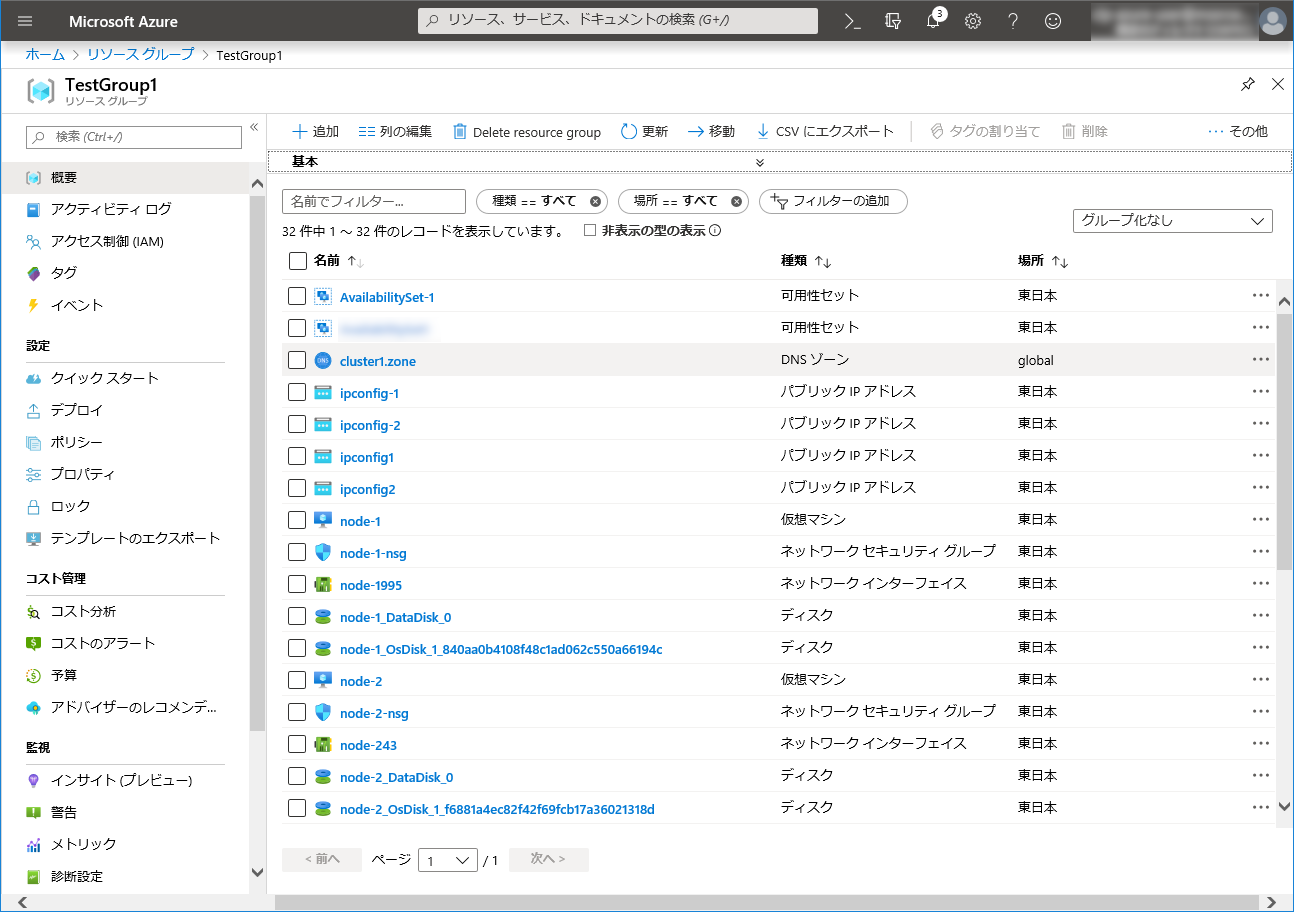The height and width of the screenshot is (912, 1294).
Task: Pin TestGroup1 blade to dashboard
Action: click(x=1247, y=85)
